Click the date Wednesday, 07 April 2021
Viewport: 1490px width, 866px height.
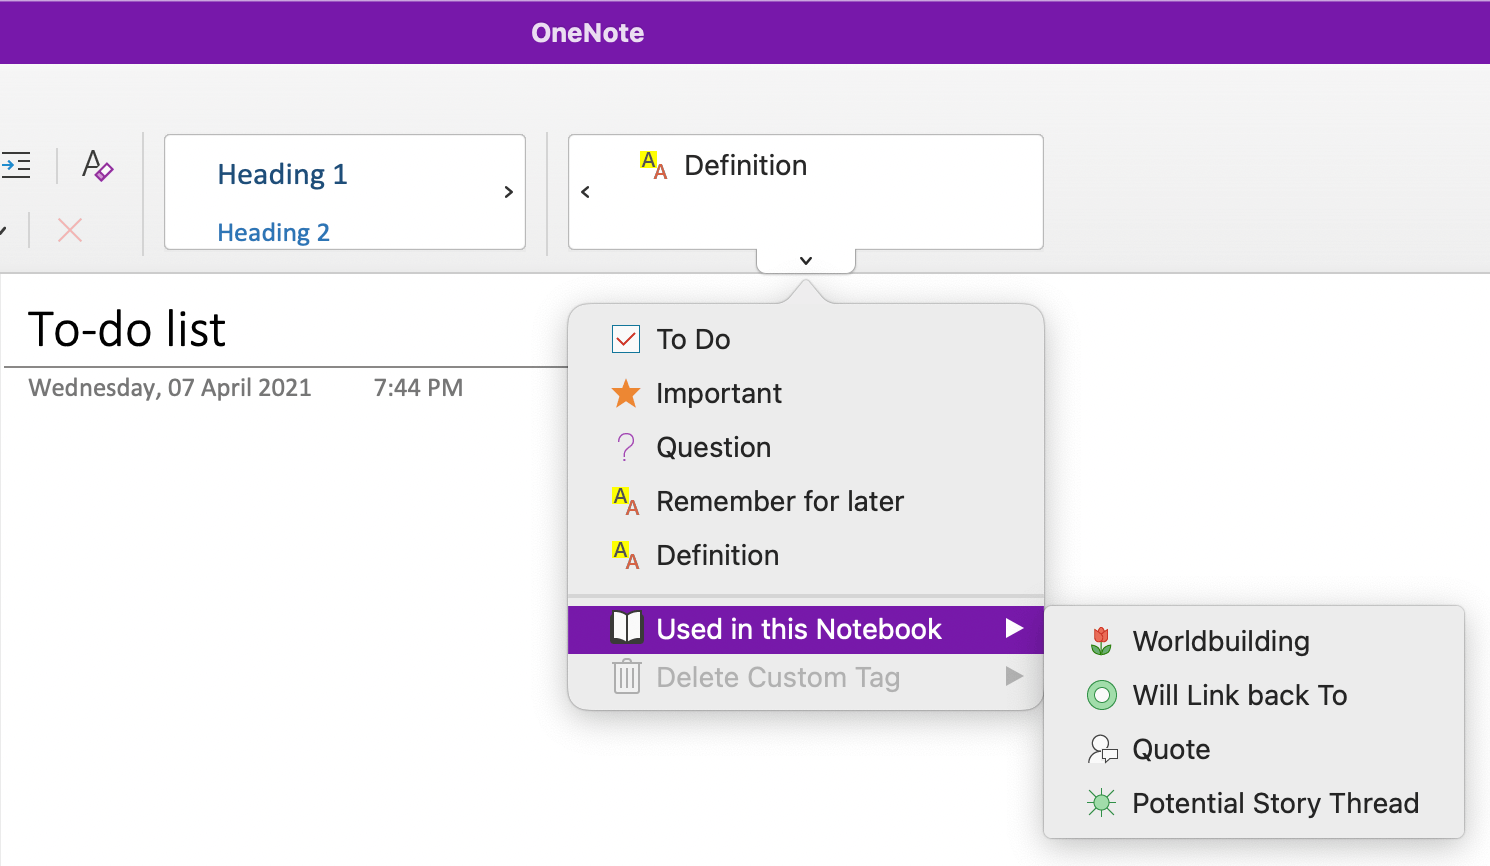(170, 388)
